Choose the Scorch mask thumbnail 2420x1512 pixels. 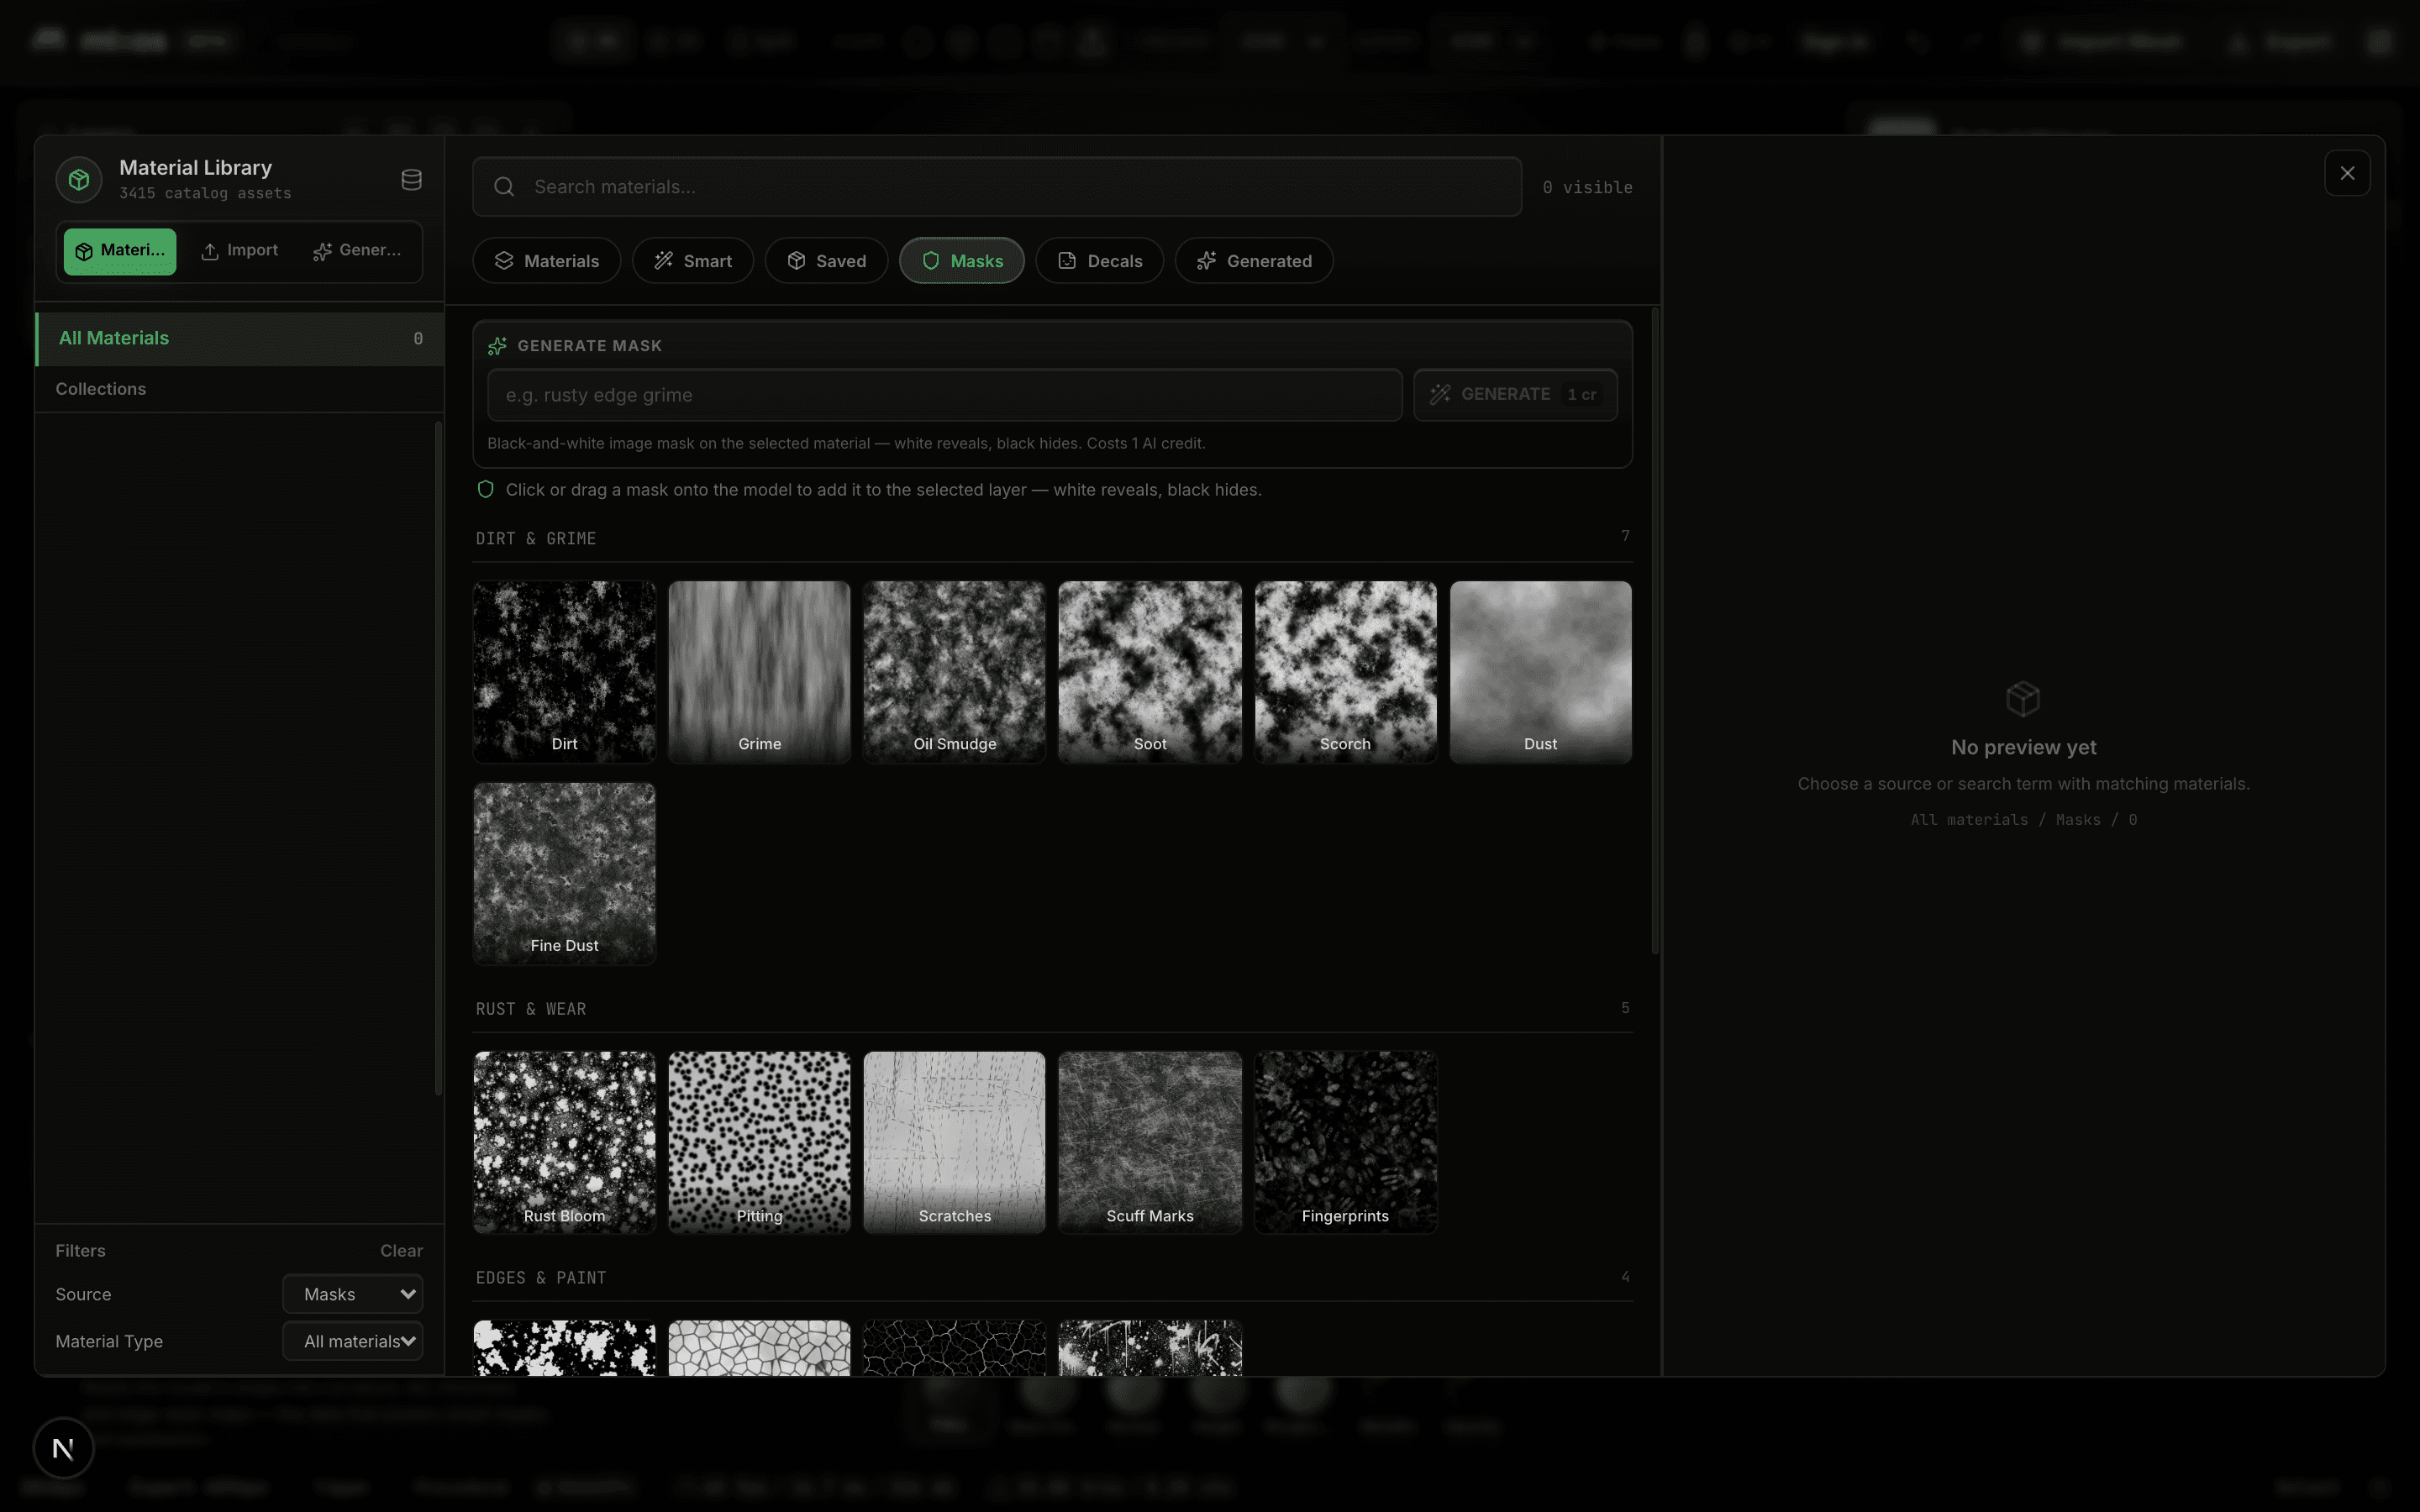[x=1346, y=672]
